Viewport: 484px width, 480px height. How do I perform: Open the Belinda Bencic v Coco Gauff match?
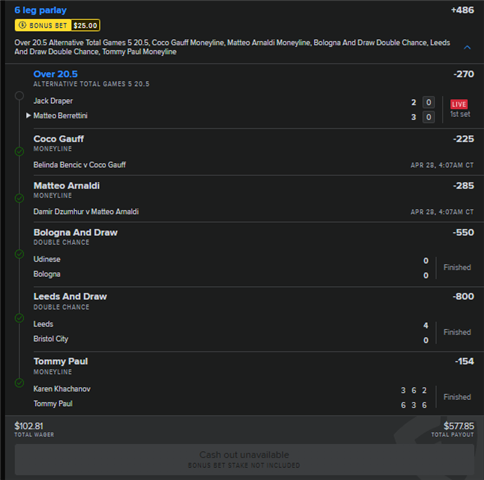click(x=79, y=165)
